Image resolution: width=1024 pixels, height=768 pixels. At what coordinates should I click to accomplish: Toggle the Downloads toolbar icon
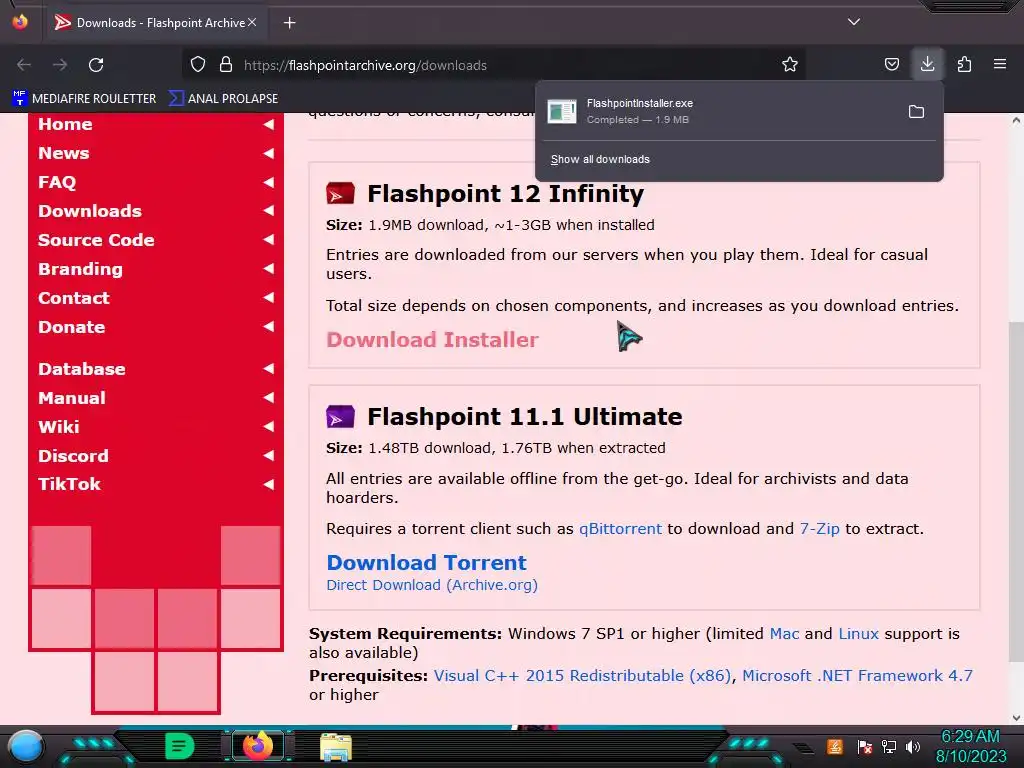pyautogui.click(x=927, y=65)
